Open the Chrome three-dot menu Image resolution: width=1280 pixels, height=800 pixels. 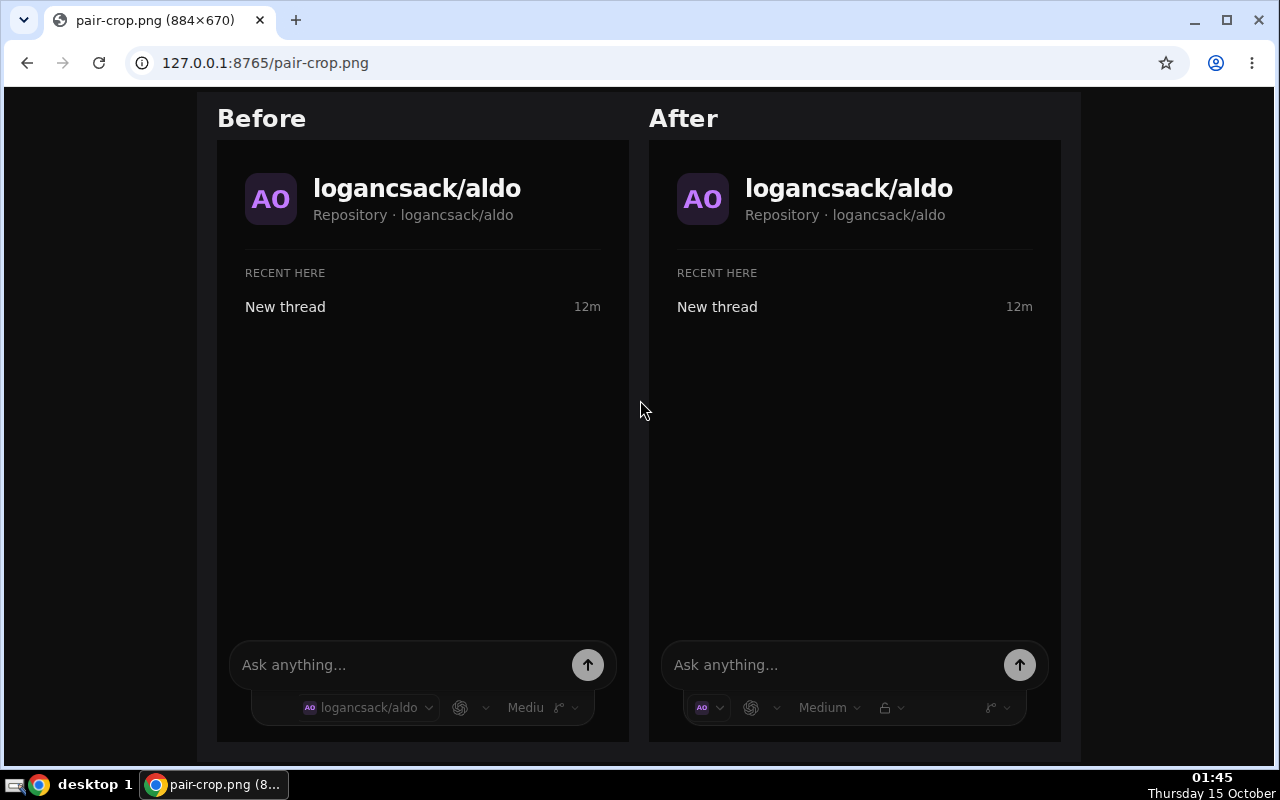click(1252, 63)
